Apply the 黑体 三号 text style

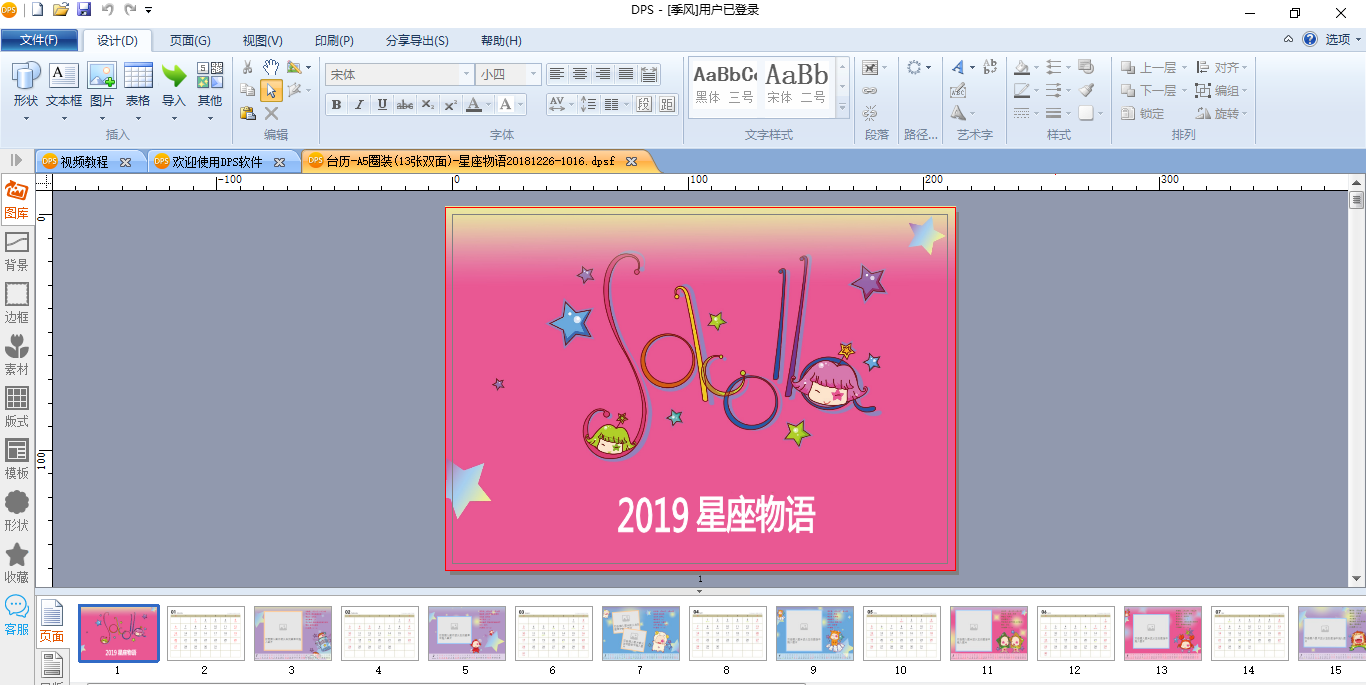724,86
